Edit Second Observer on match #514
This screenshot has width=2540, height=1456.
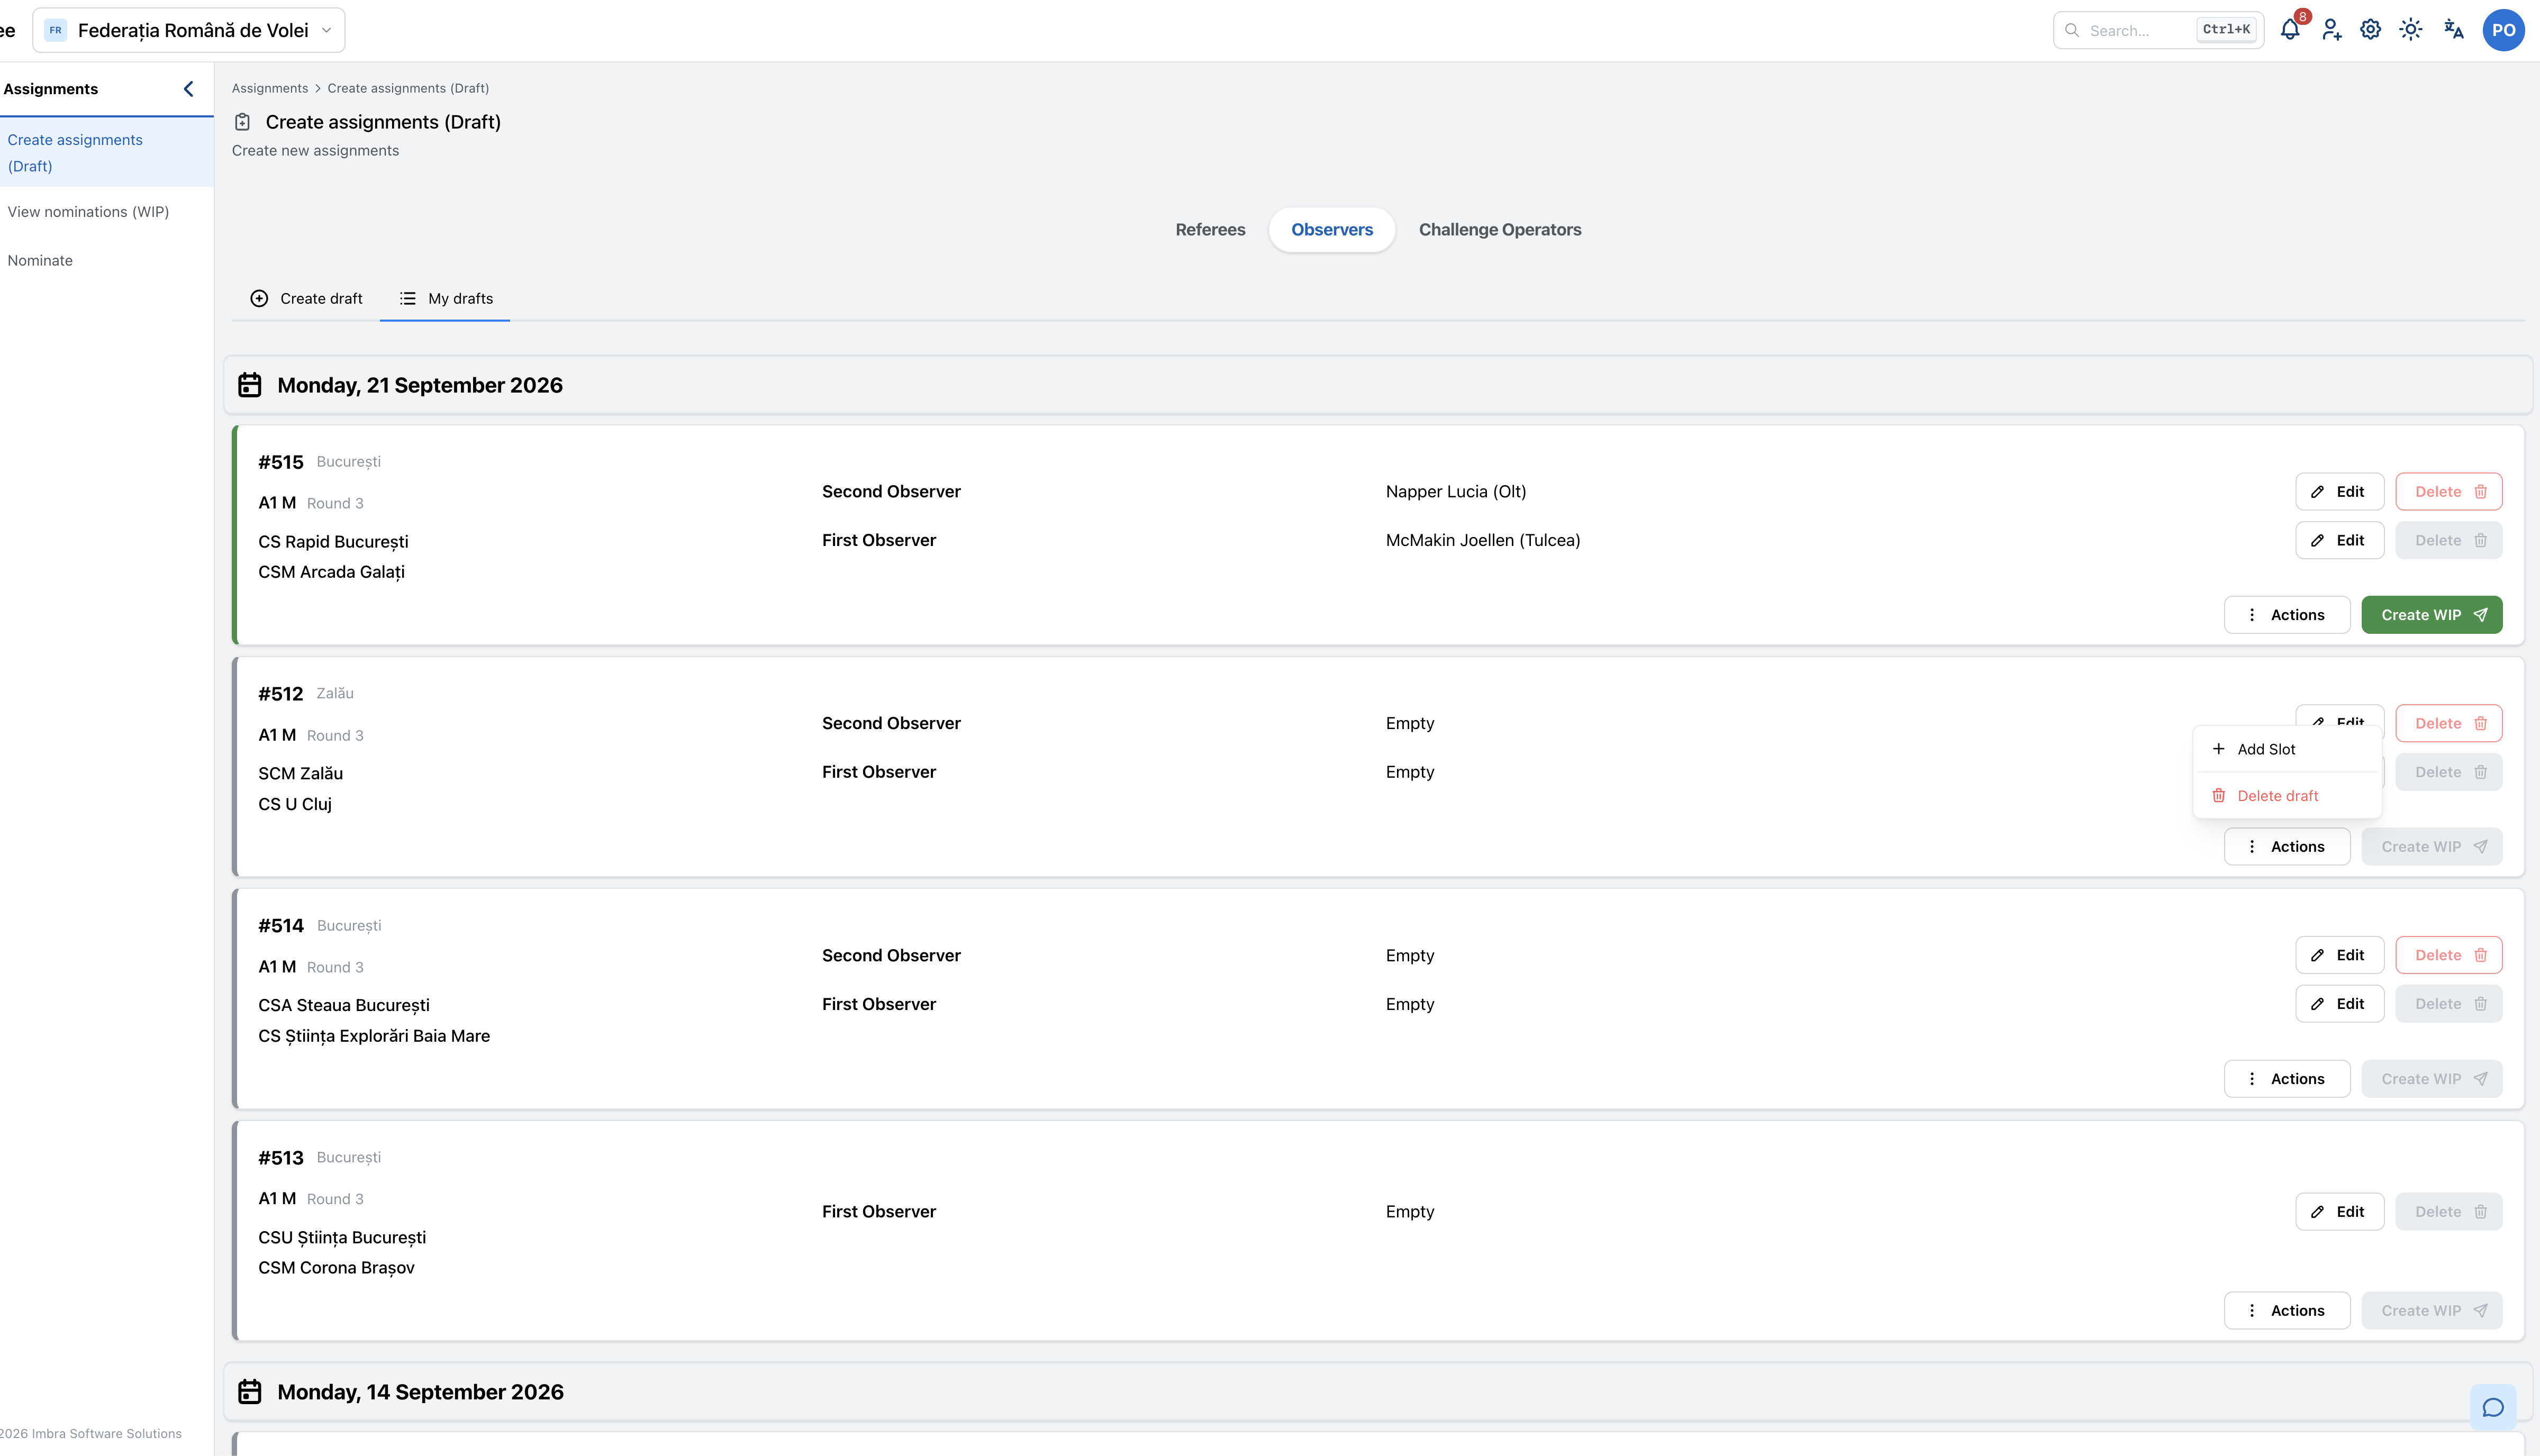2339,955
